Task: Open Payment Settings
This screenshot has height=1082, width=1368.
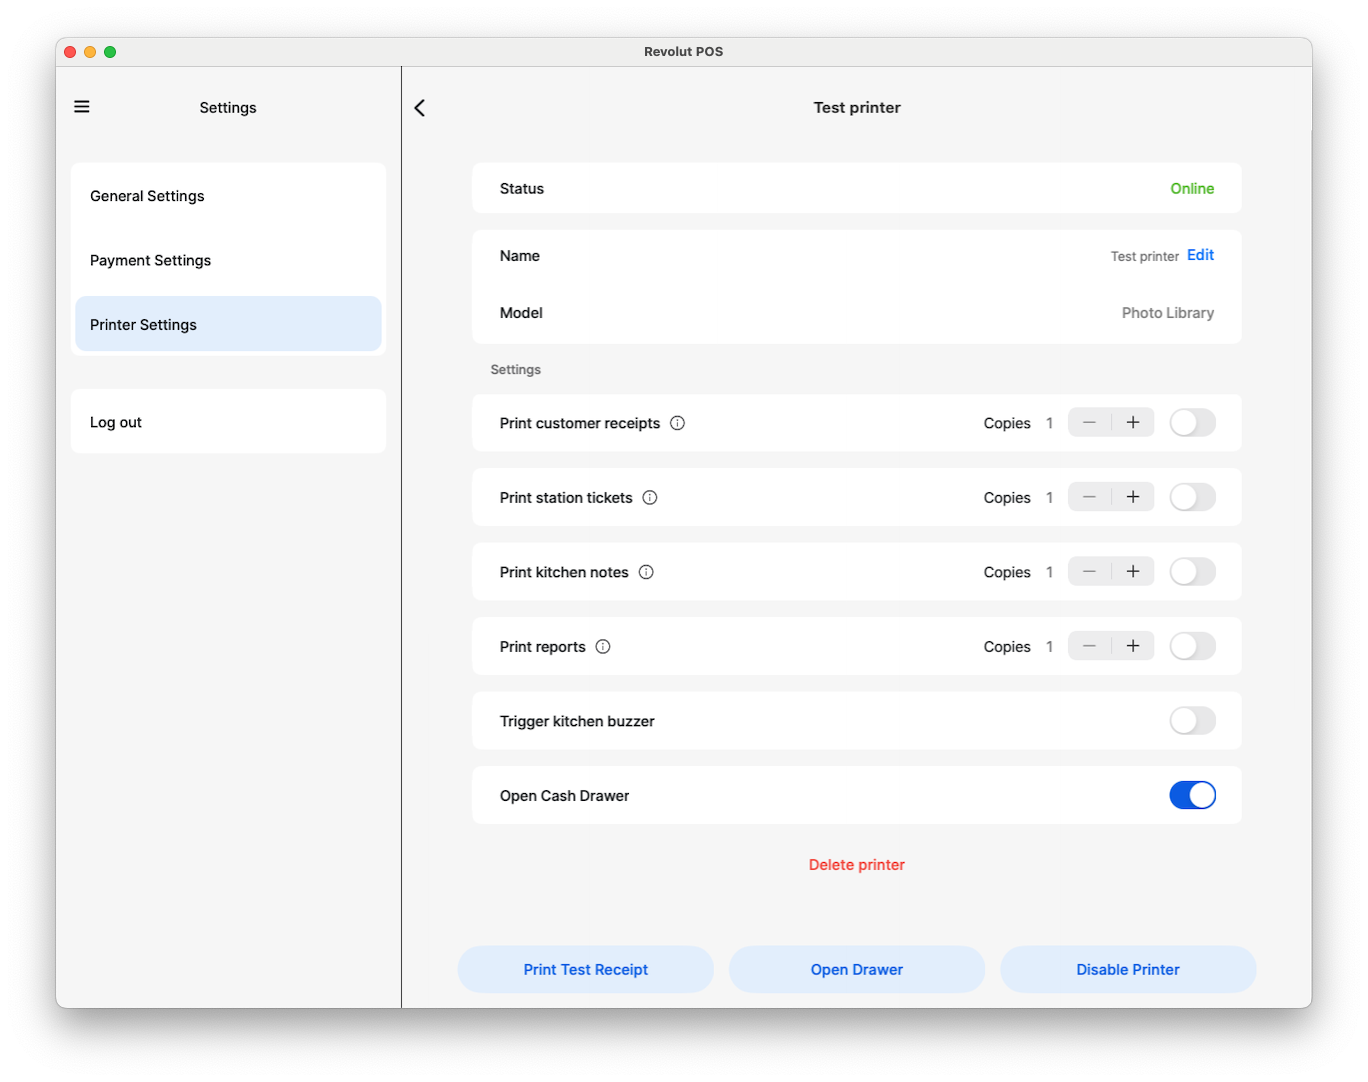Action: tap(228, 260)
